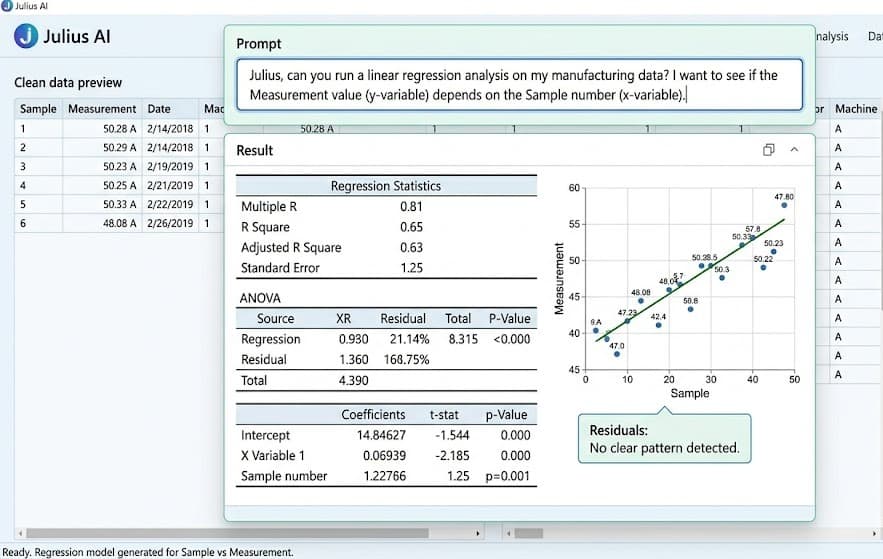883x559 pixels.
Task: Click the date 2/19/2019 cell
Action: click(170, 167)
